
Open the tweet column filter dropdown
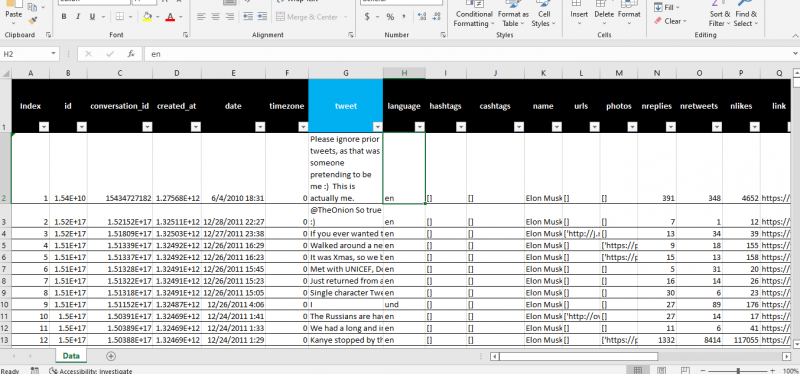pyautogui.click(x=378, y=127)
